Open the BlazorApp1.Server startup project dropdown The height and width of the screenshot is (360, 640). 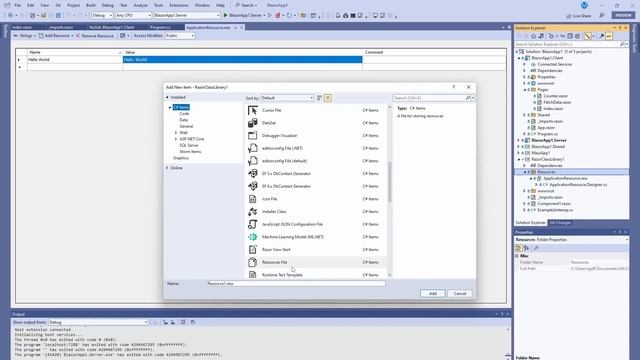187,15
